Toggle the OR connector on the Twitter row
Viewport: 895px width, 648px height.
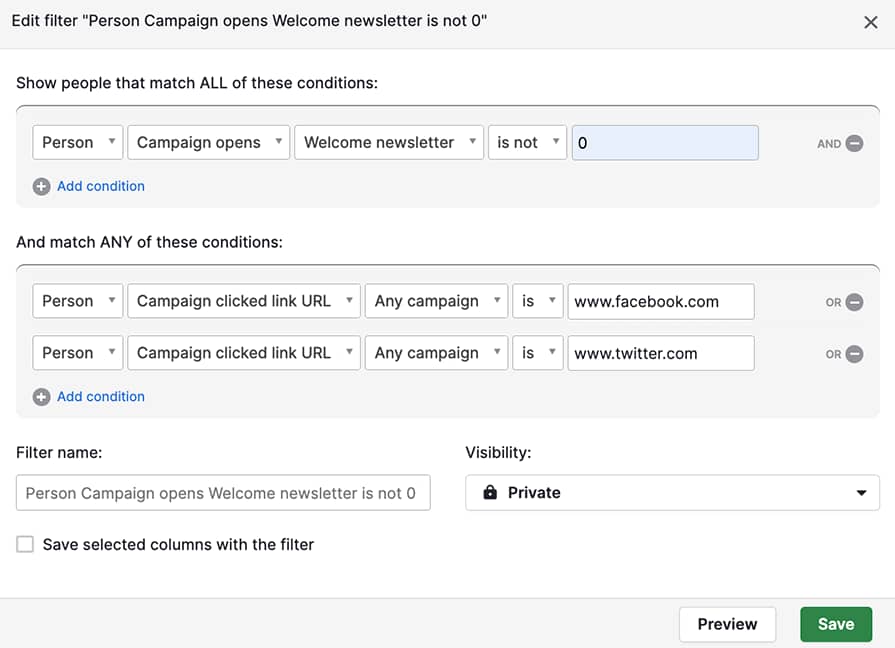832,353
